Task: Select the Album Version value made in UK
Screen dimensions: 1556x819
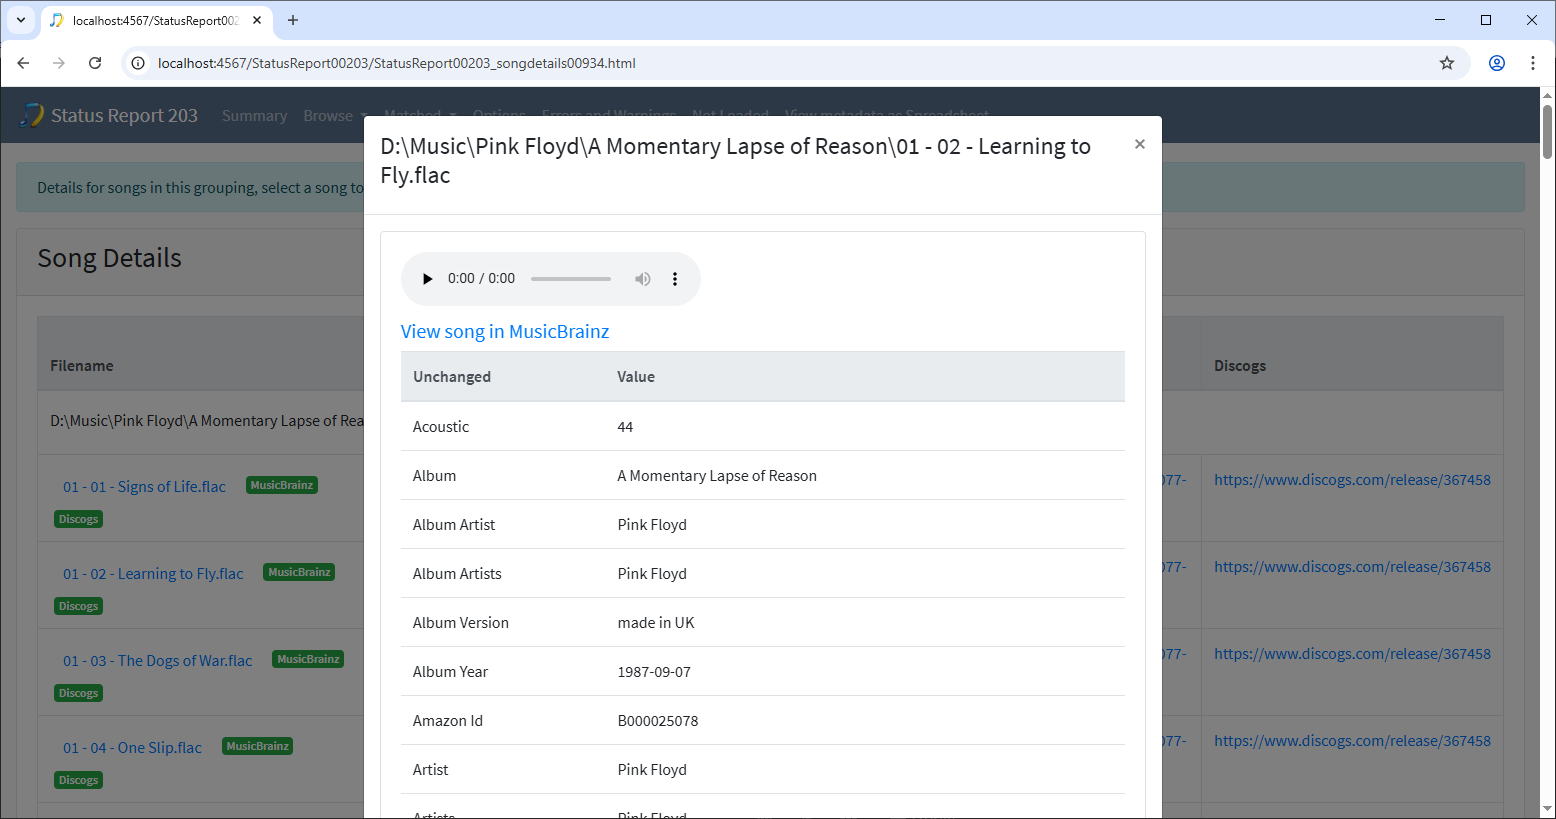Action: (656, 623)
